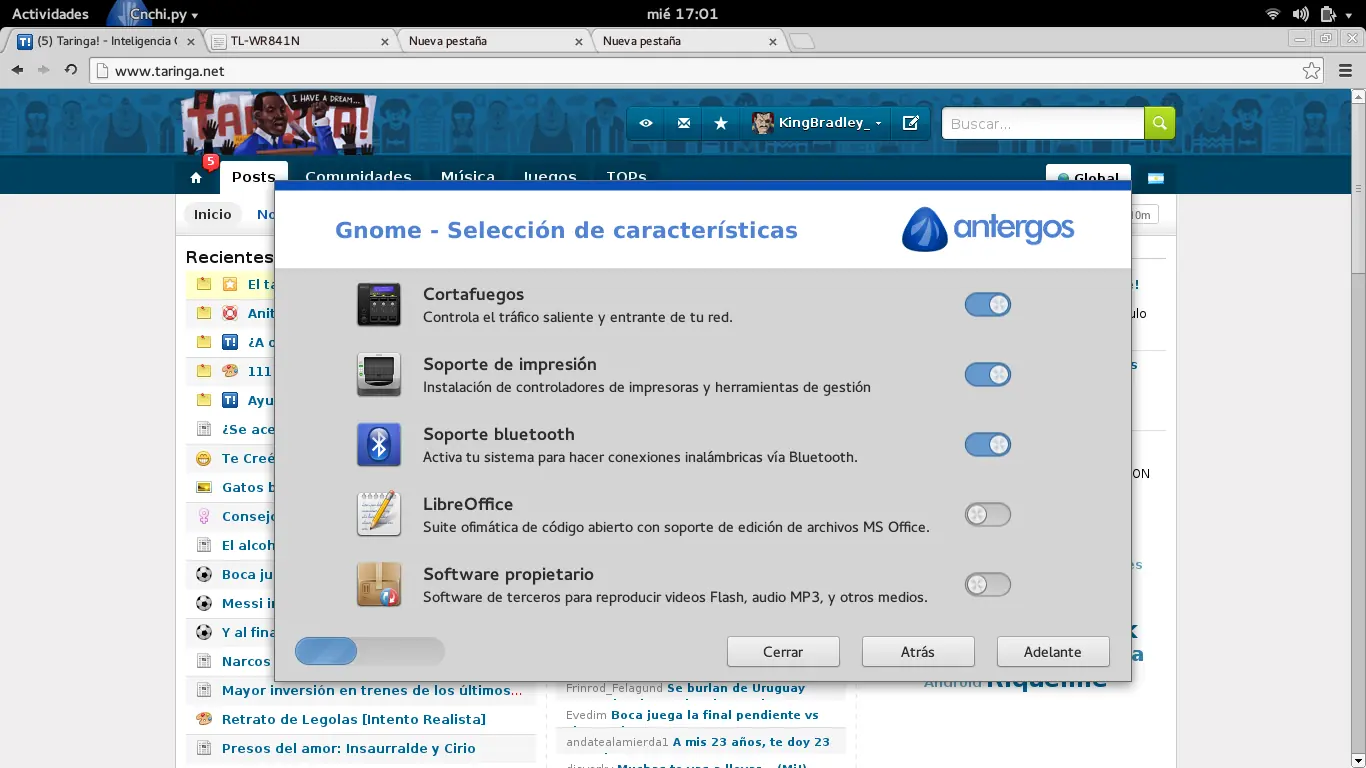This screenshot has height=768, width=1366.
Task: Click the Argentina flag icon
Action: [x=1156, y=178]
